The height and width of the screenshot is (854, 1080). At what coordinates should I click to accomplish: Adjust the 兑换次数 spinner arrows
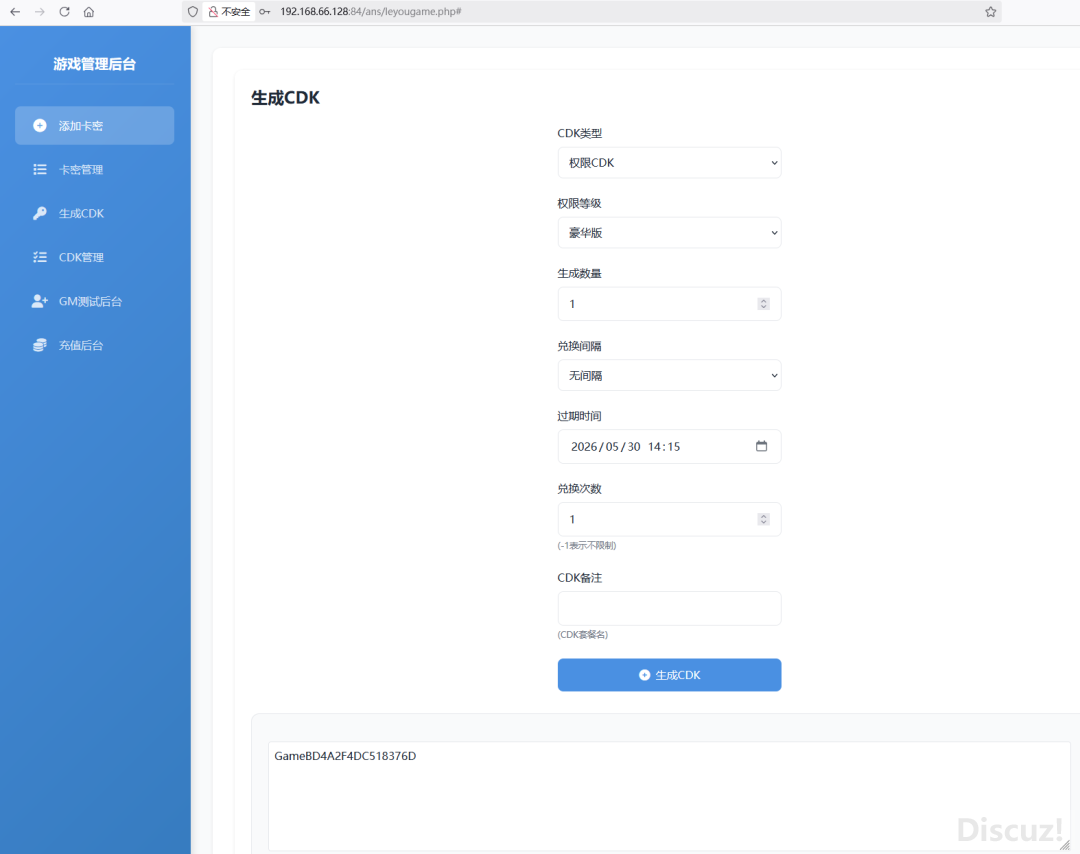point(763,519)
